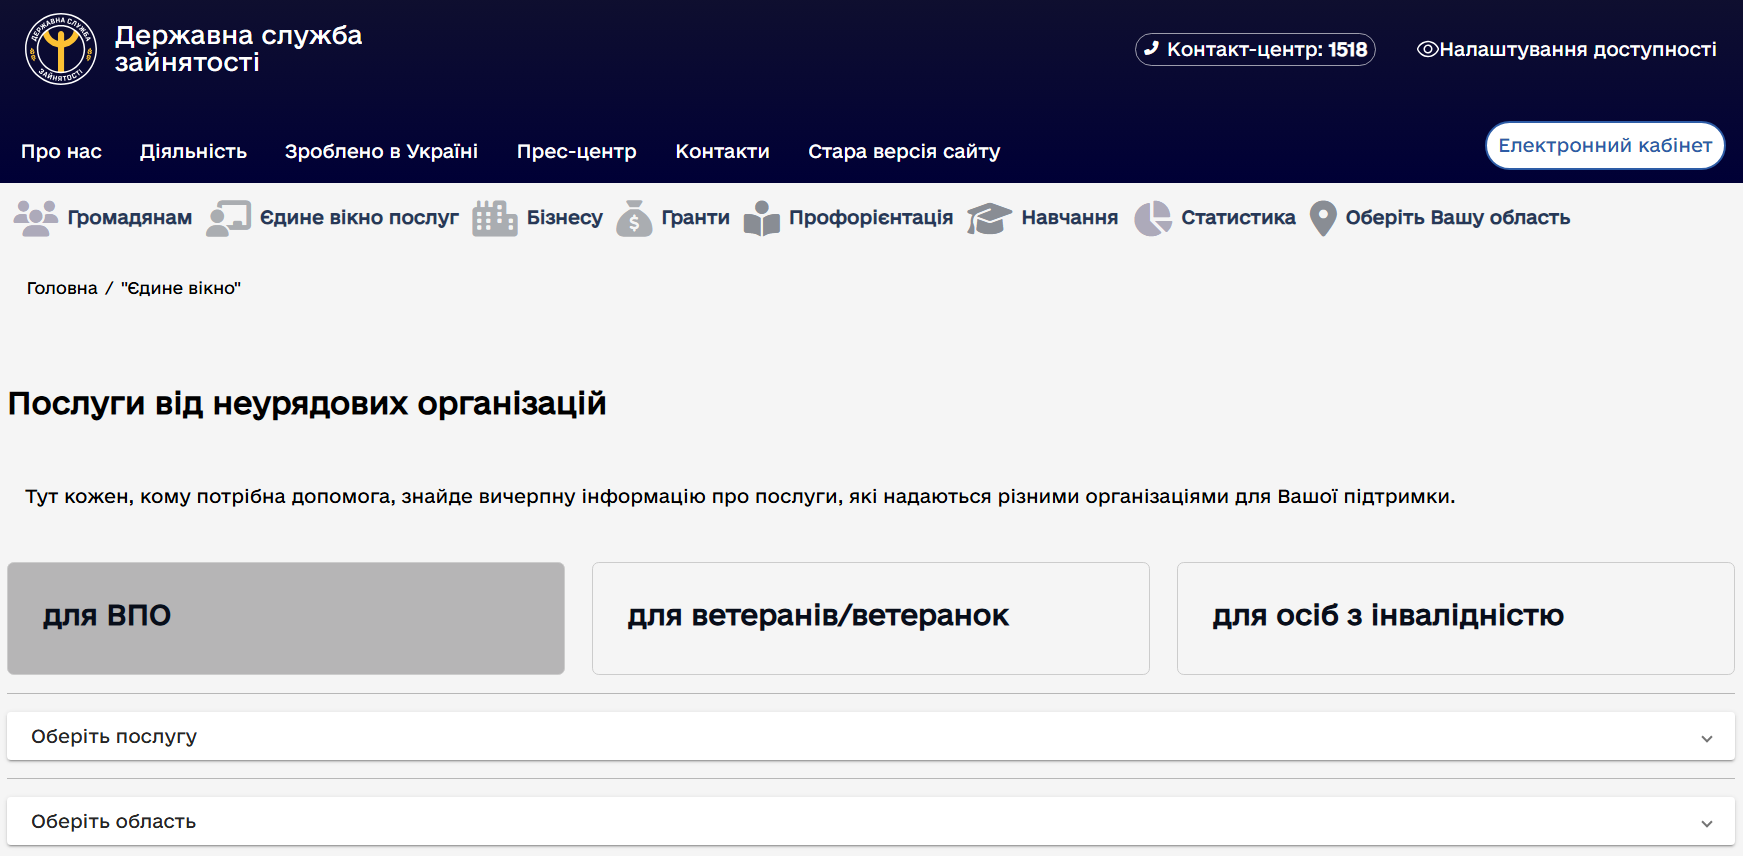Image resolution: width=1743 pixels, height=856 pixels.
Task: Switch to для ветеранів/ветеранок tab
Action: (870, 618)
